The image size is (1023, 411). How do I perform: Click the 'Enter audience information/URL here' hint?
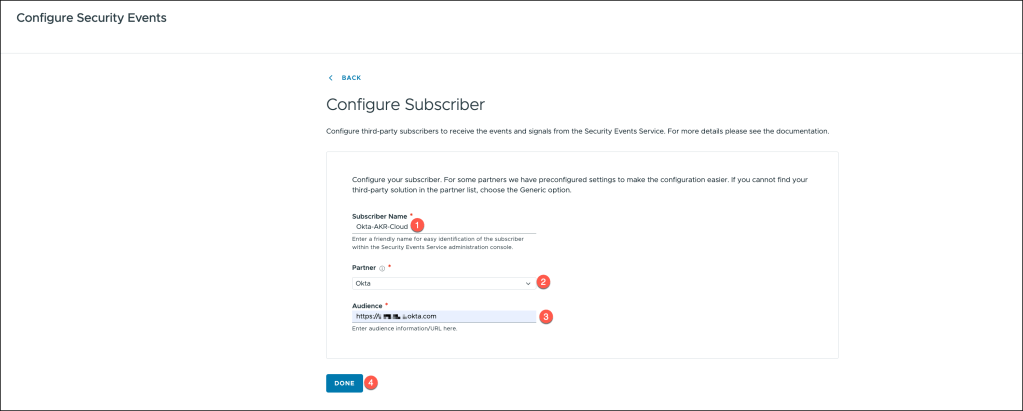(404, 329)
